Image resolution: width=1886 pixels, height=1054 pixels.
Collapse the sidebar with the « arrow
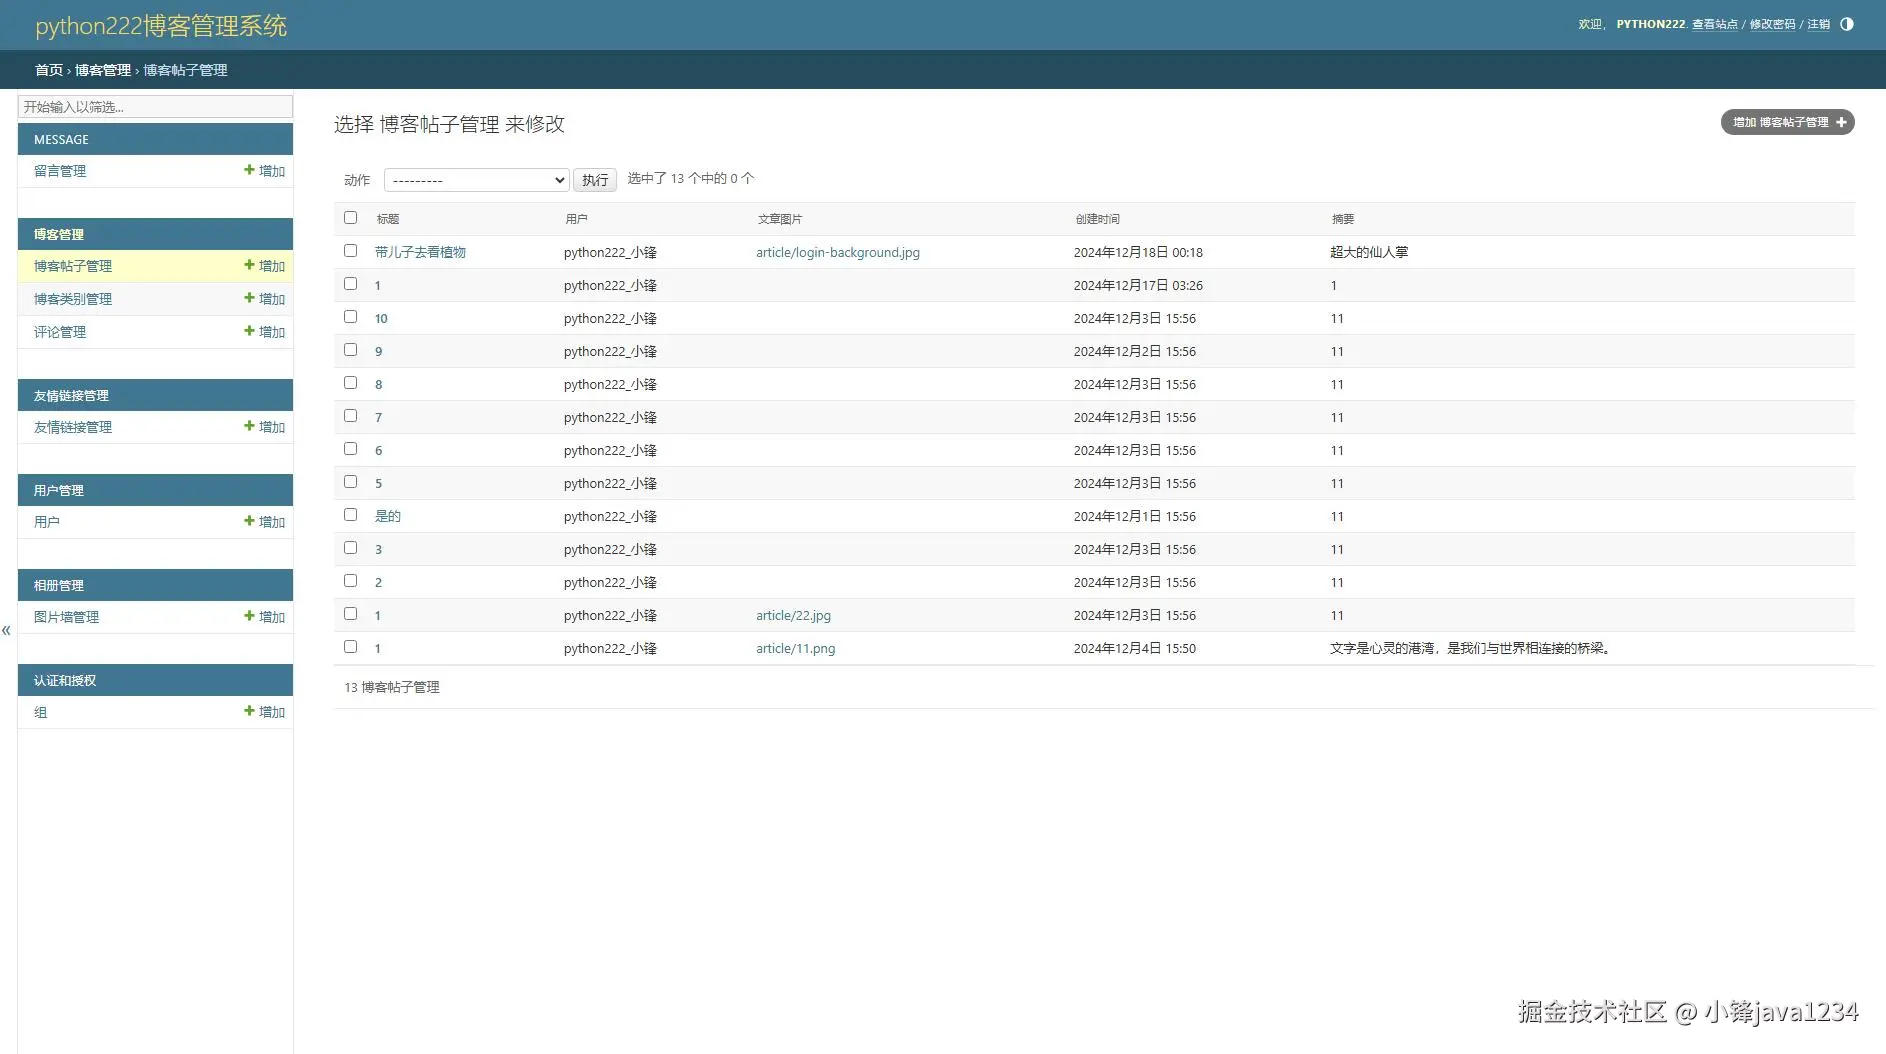6,630
